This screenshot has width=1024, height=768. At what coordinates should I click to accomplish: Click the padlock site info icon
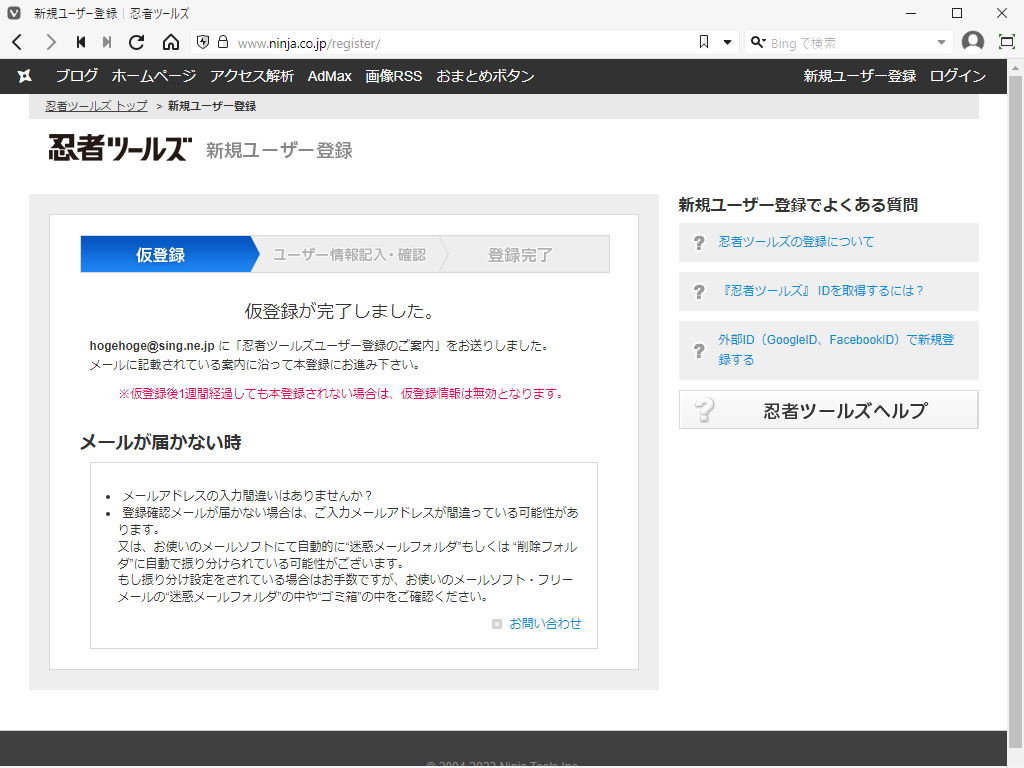[223, 42]
